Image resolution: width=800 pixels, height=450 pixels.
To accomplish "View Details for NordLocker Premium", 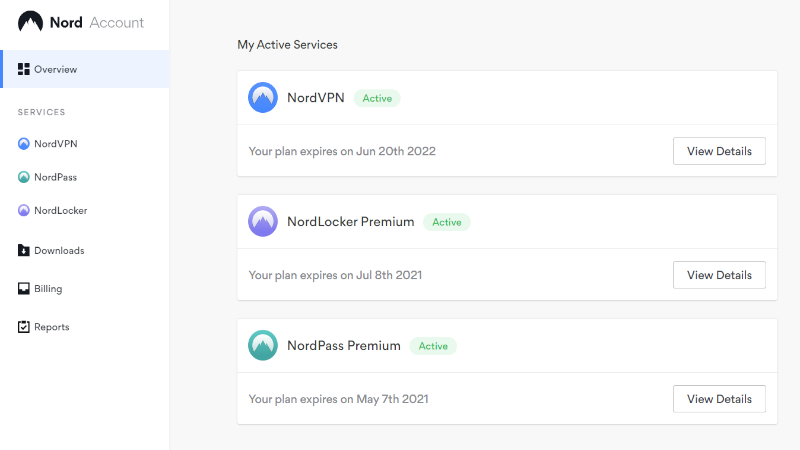I will tap(719, 275).
